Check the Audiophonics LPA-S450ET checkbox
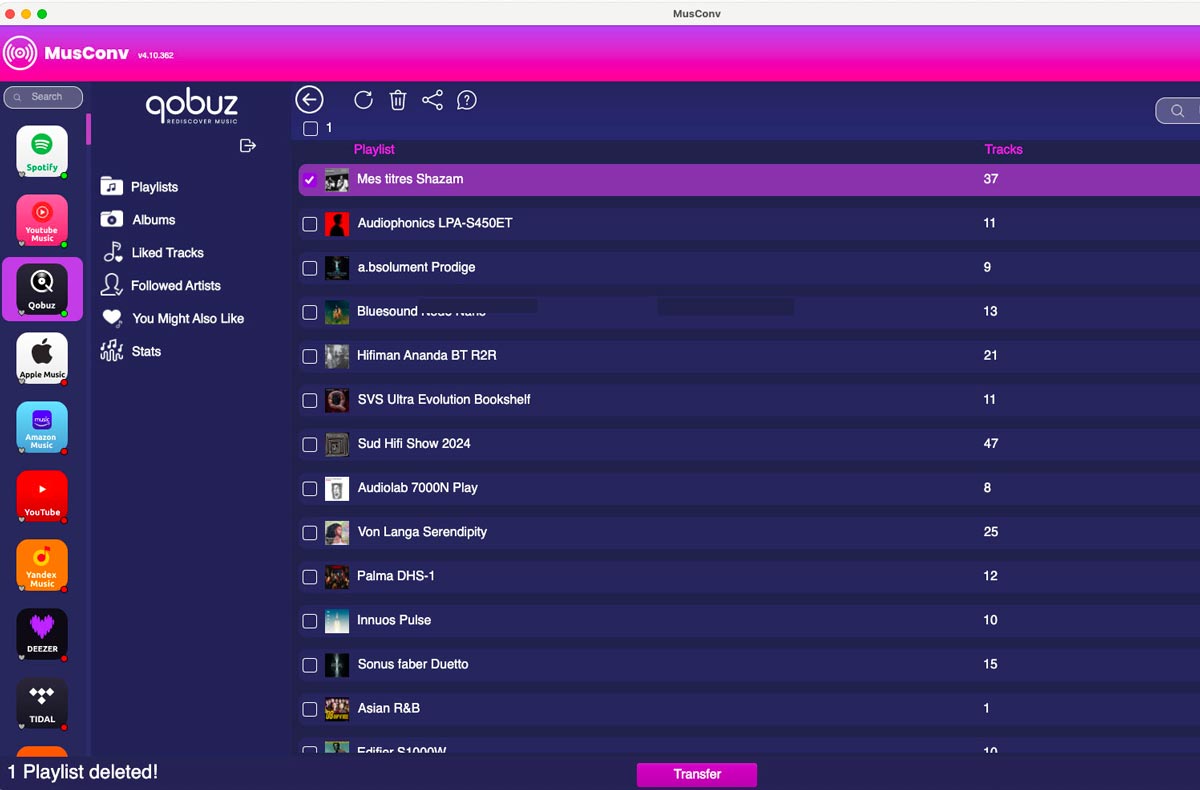Image resolution: width=1200 pixels, height=790 pixels. (310, 224)
